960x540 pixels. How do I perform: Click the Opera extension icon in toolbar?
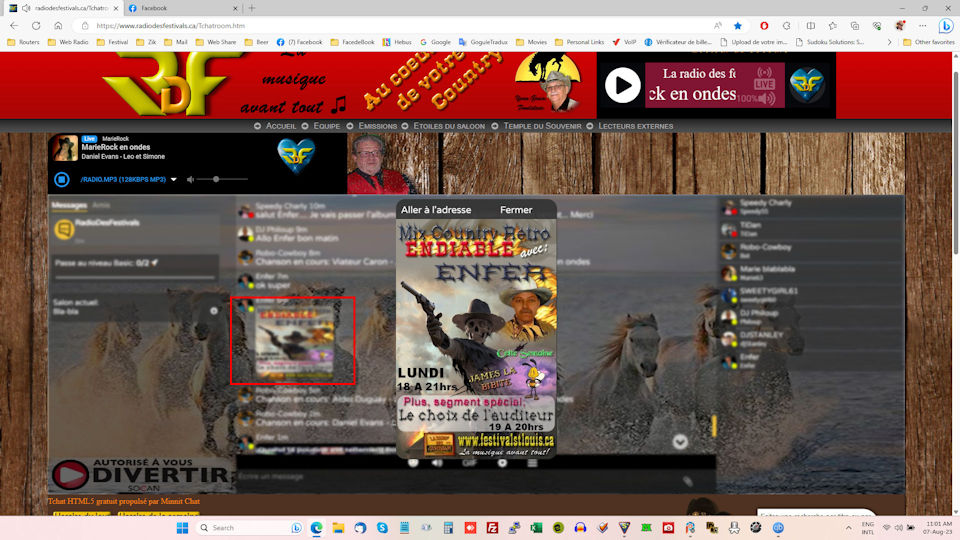764,25
